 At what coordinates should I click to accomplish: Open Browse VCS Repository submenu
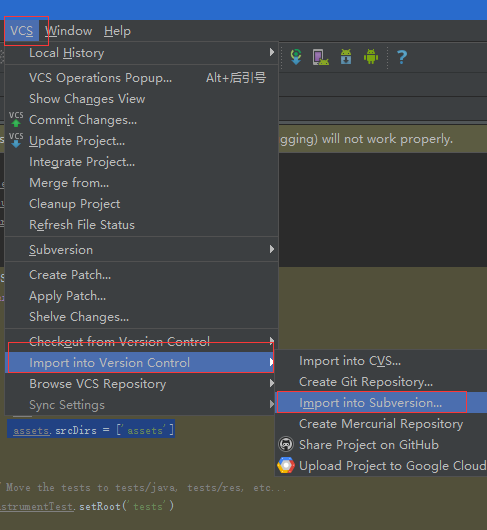140,384
